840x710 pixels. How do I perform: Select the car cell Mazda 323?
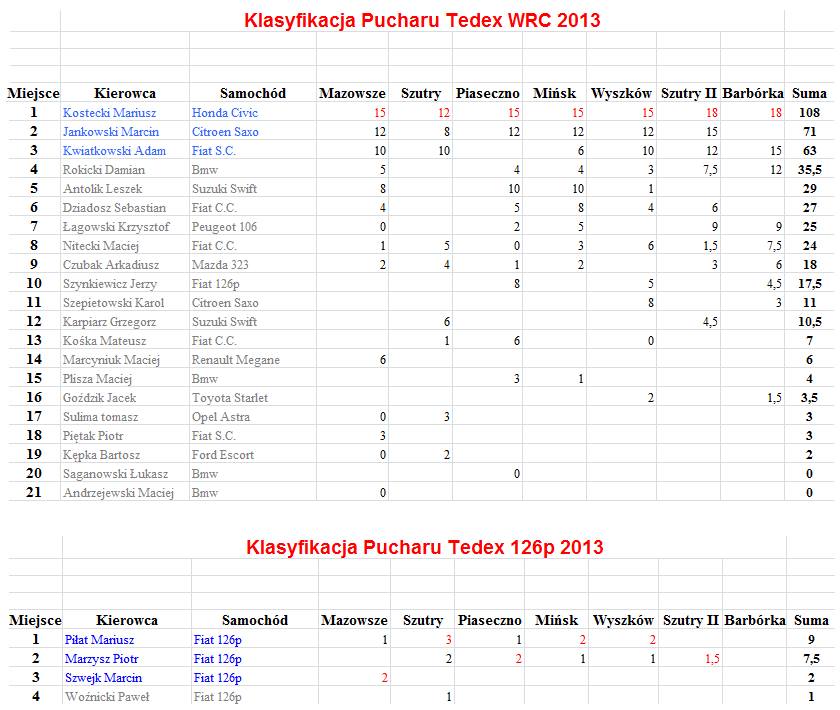(220, 265)
